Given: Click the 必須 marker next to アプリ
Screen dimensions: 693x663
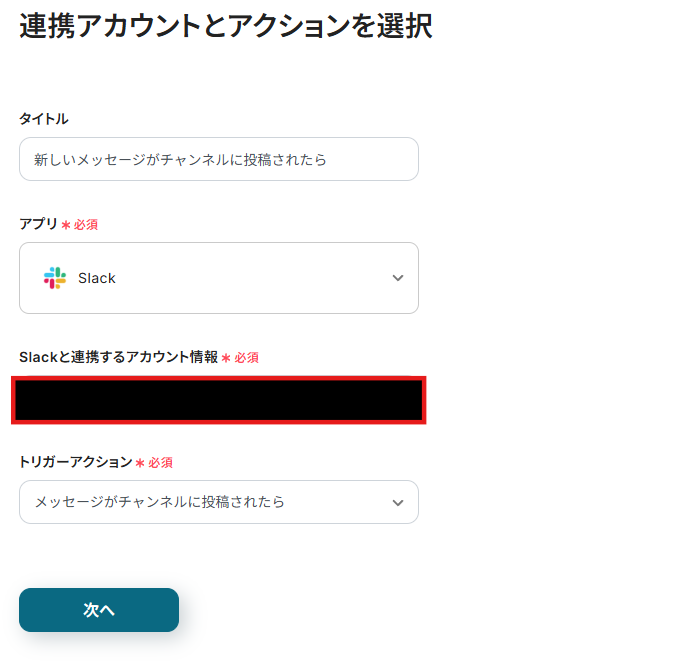Looking at the screenshot, I should click(x=86, y=225).
